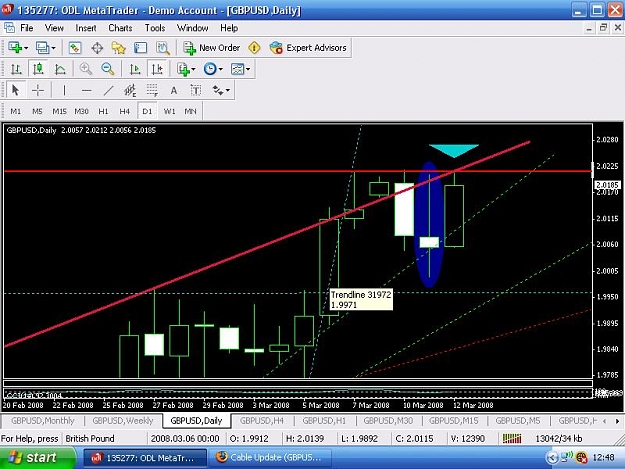
Task: Switch to the GBPUSD,M30 chart tab
Action: (388, 420)
